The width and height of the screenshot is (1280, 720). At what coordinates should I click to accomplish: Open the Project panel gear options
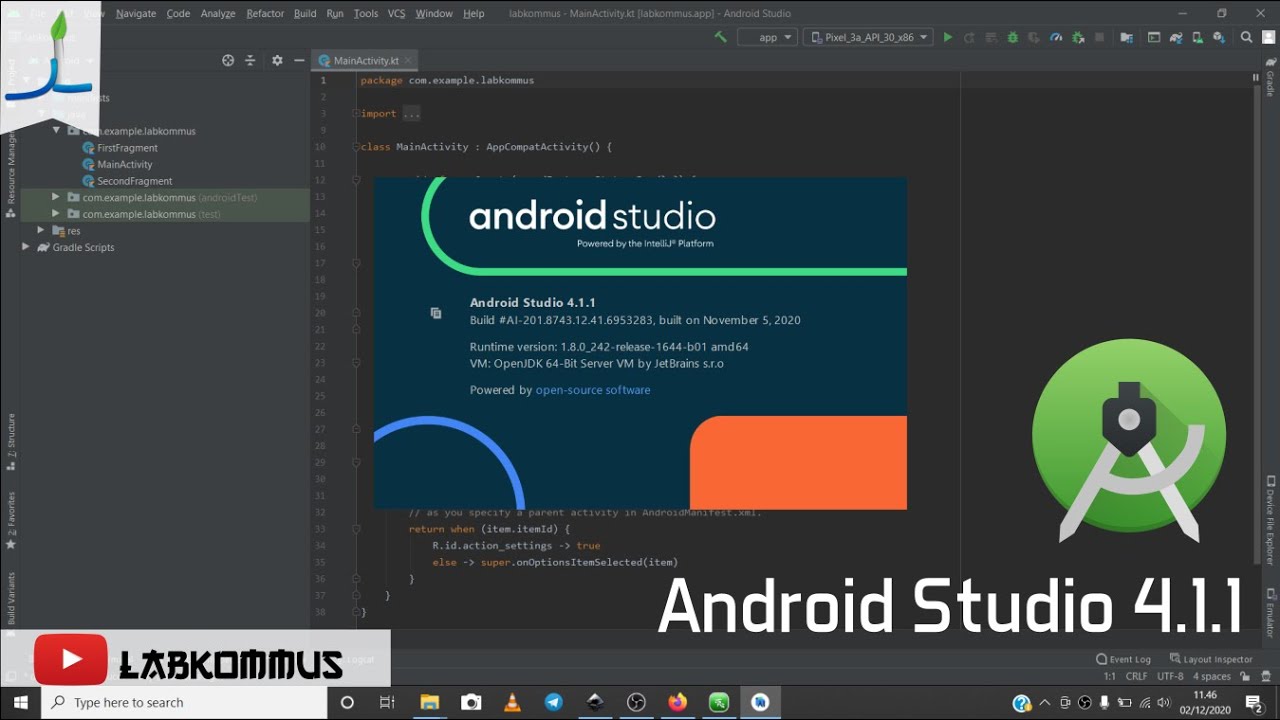coord(277,61)
